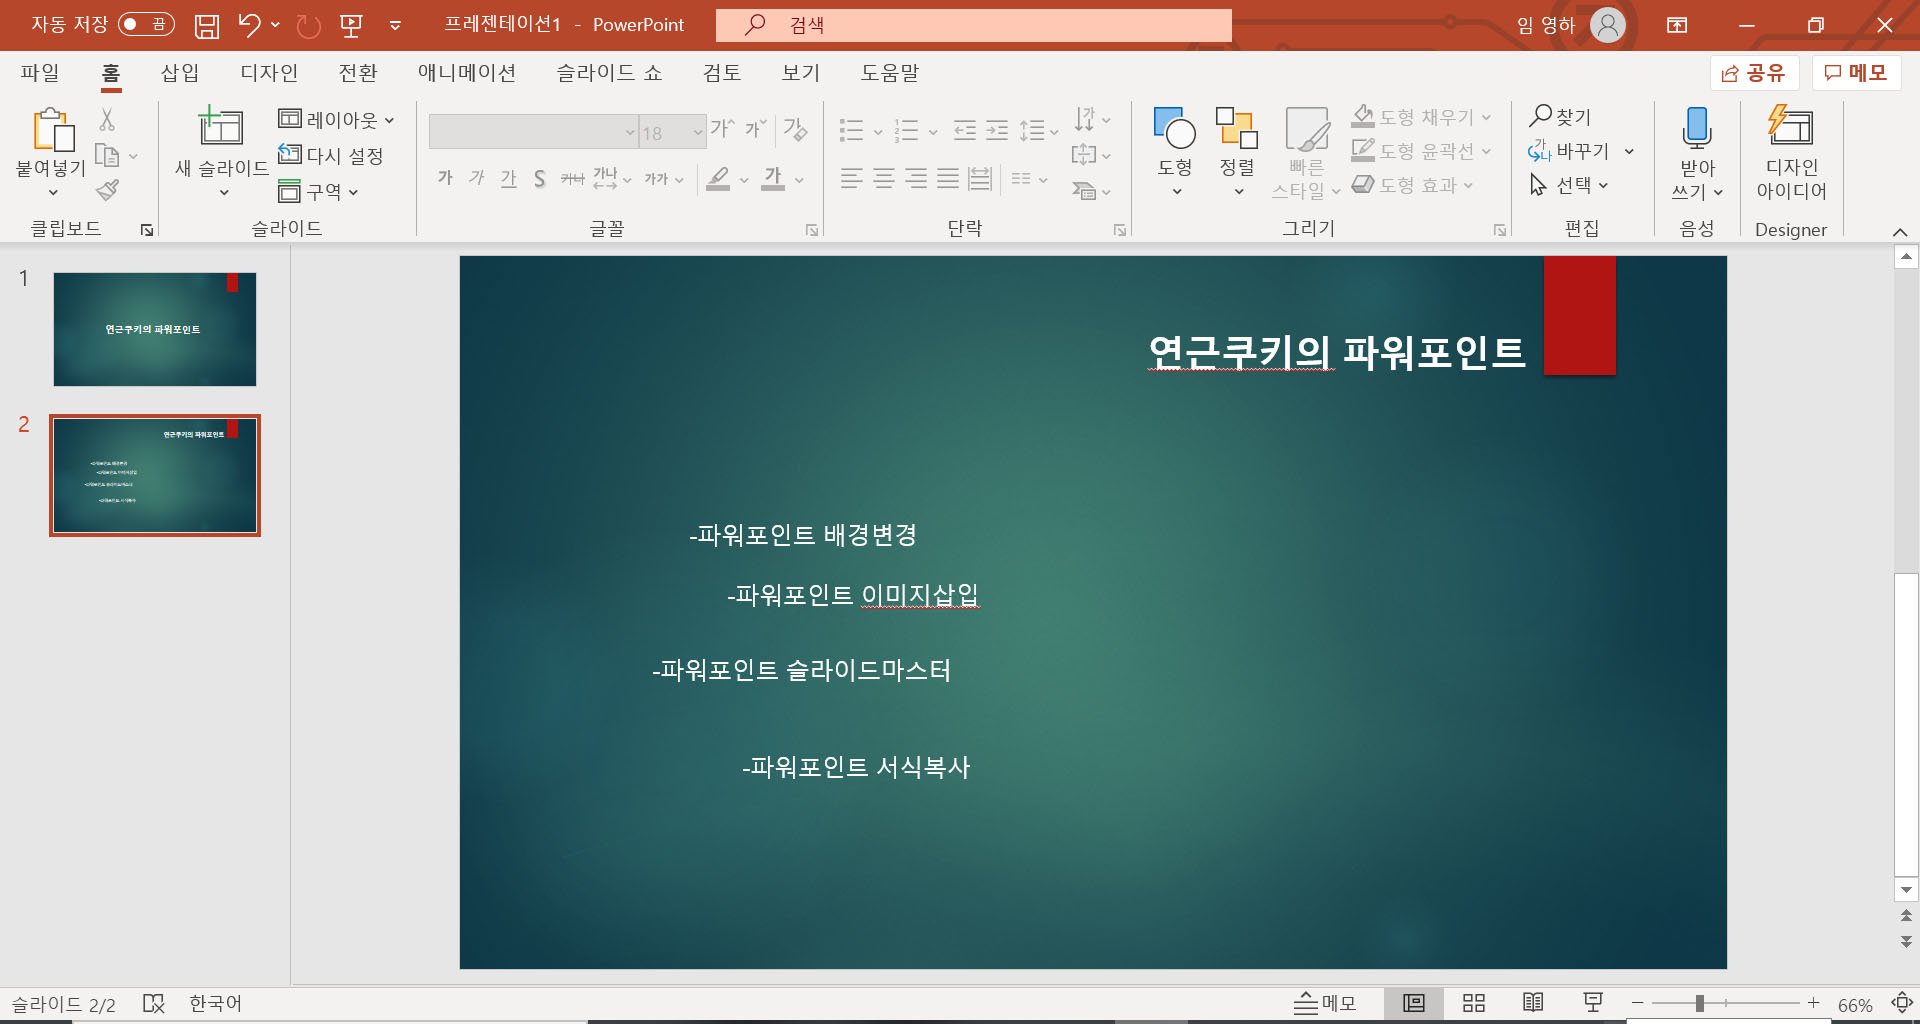The height and width of the screenshot is (1024, 1920).
Task: Select the Format Painter brush icon
Action: [107, 190]
